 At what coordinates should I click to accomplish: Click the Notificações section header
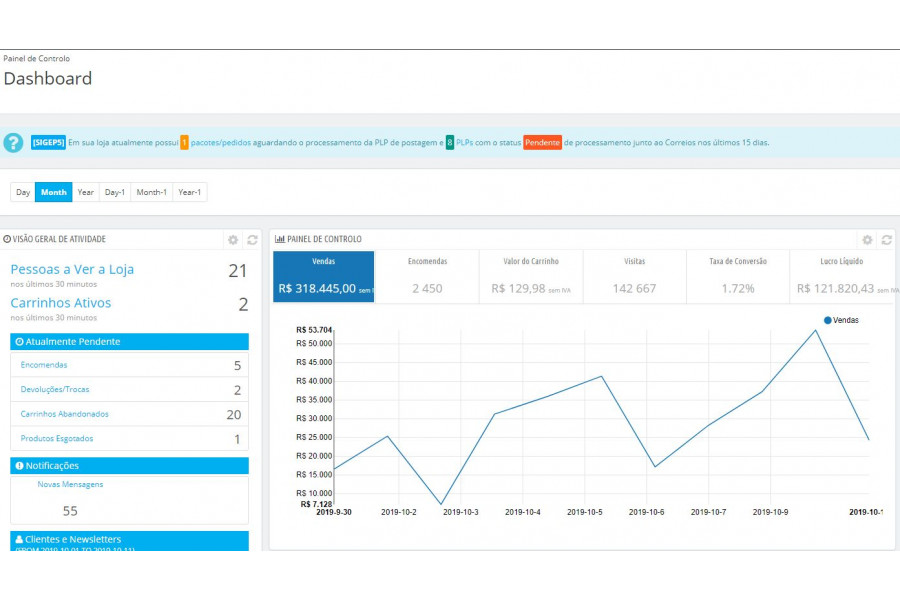tap(130, 466)
